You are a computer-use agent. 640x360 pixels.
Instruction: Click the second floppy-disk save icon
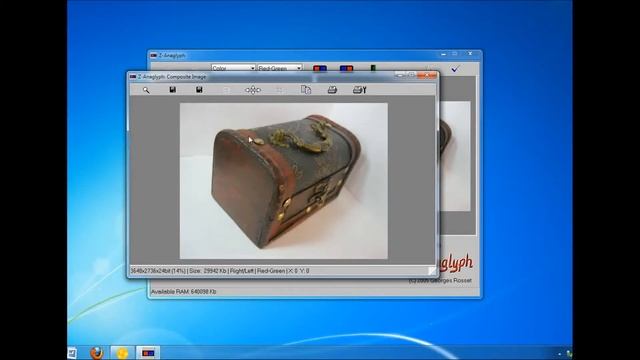point(199,89)
